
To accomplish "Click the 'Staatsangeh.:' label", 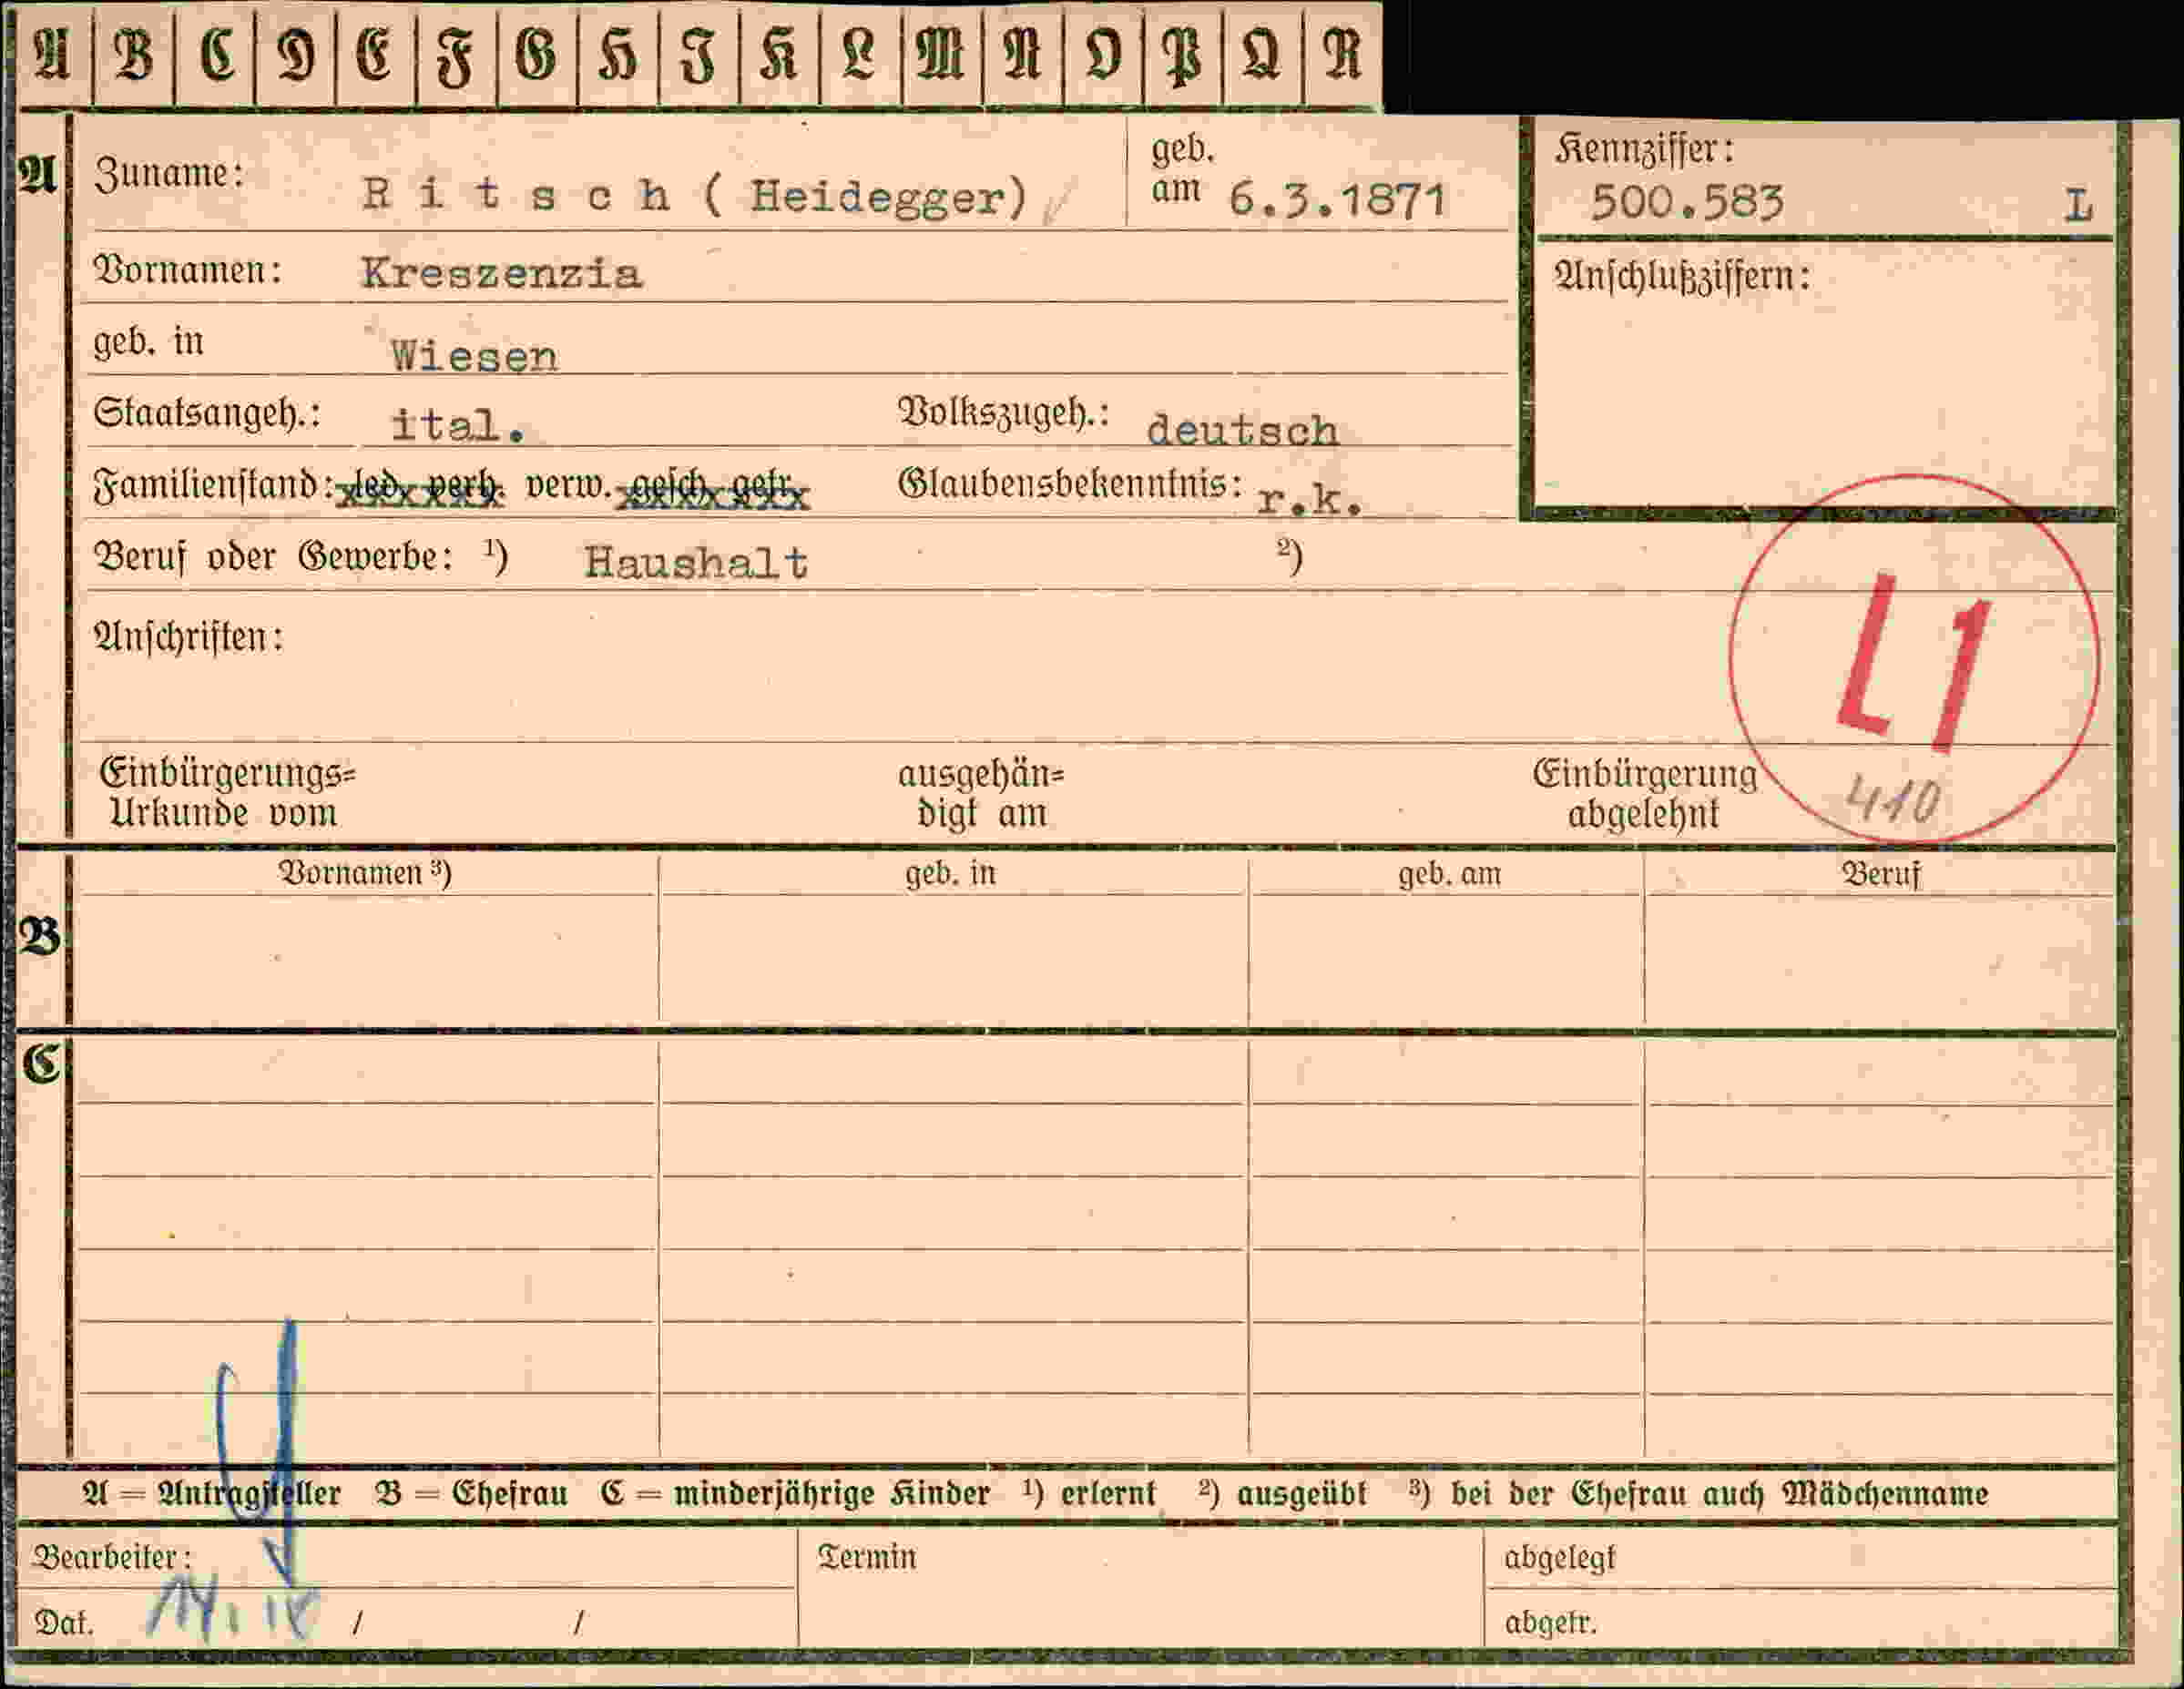I will click(207, 413).
